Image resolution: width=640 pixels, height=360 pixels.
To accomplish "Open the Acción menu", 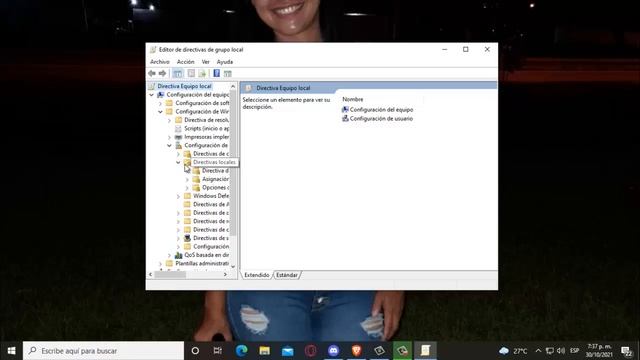I will coord(185,62).
